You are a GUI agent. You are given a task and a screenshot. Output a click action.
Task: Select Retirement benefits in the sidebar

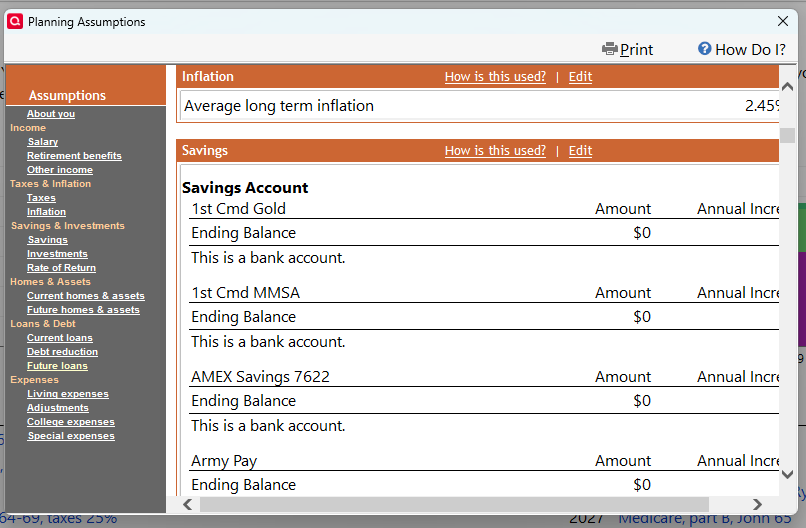(74, 156)
